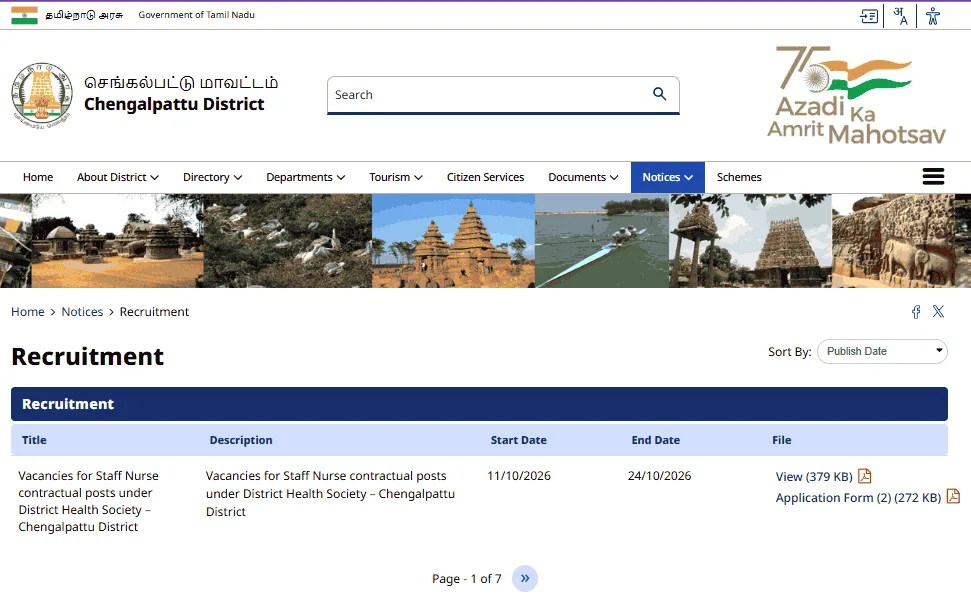Click the bird sanctuary pelicans banner image

click(x=287, y=240)
